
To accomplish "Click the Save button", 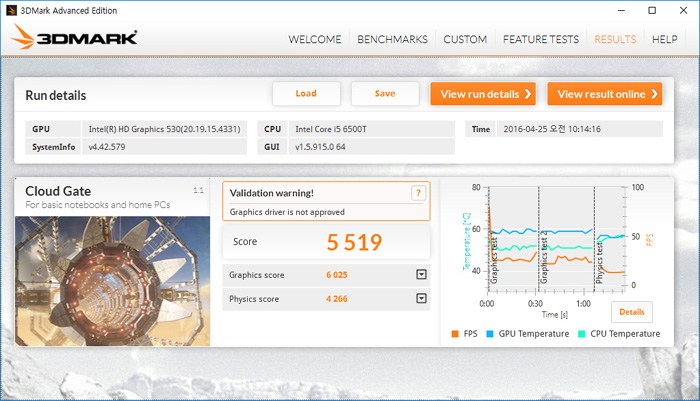I will 385,94.
